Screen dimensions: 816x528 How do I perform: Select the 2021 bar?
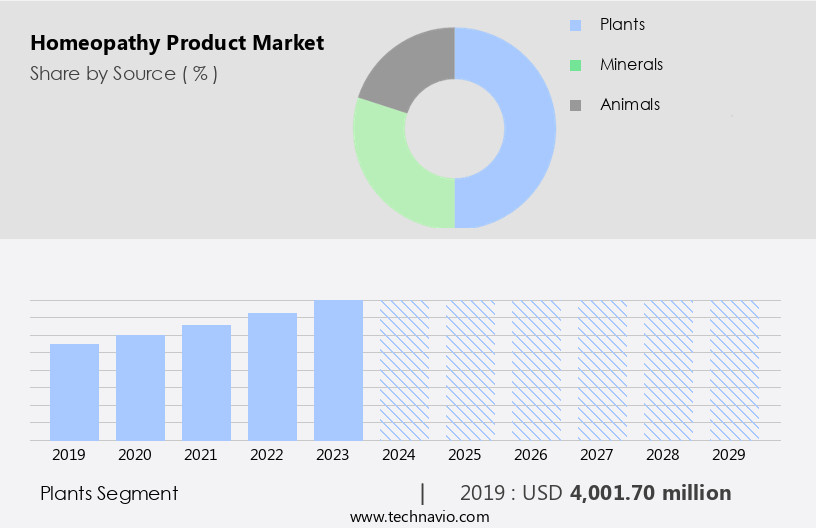206,383
